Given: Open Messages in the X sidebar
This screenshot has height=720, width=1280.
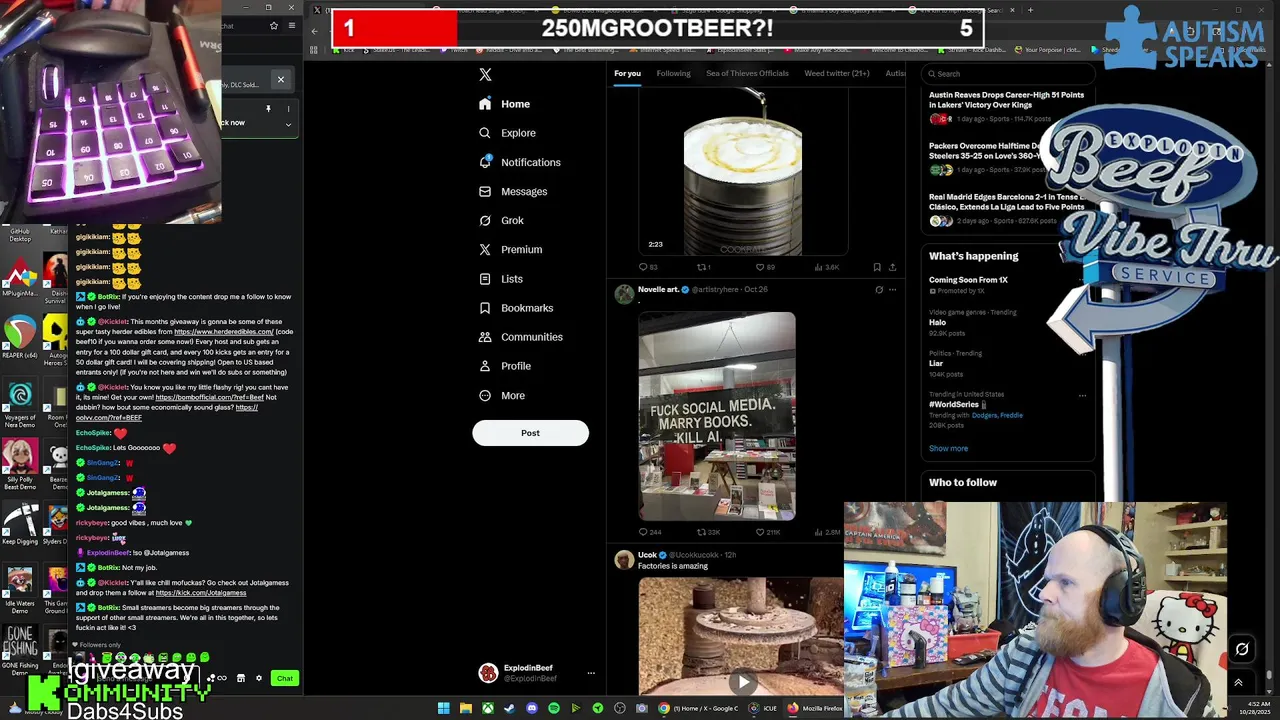Looking at the screenshot, I should (512, 191).
